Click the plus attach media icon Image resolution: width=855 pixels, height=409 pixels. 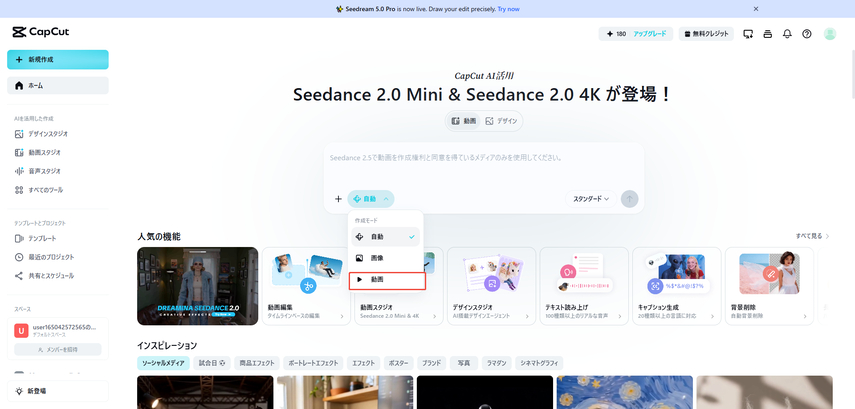338,199
